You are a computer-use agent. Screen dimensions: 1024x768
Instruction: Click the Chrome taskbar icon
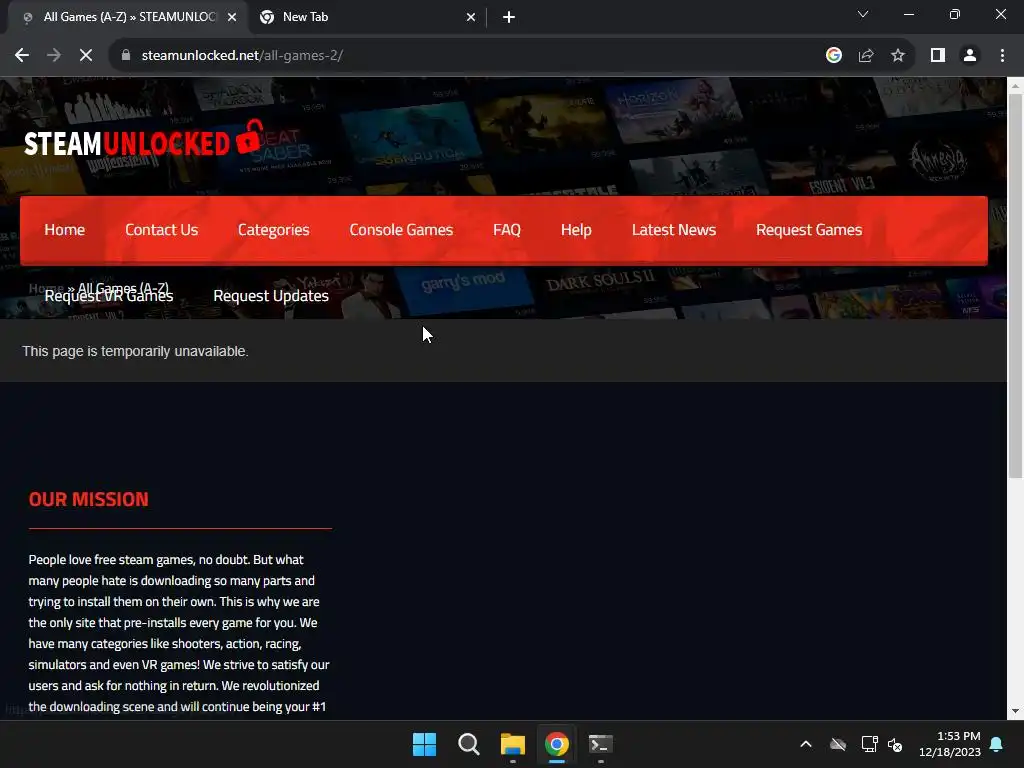click(557, 744)
